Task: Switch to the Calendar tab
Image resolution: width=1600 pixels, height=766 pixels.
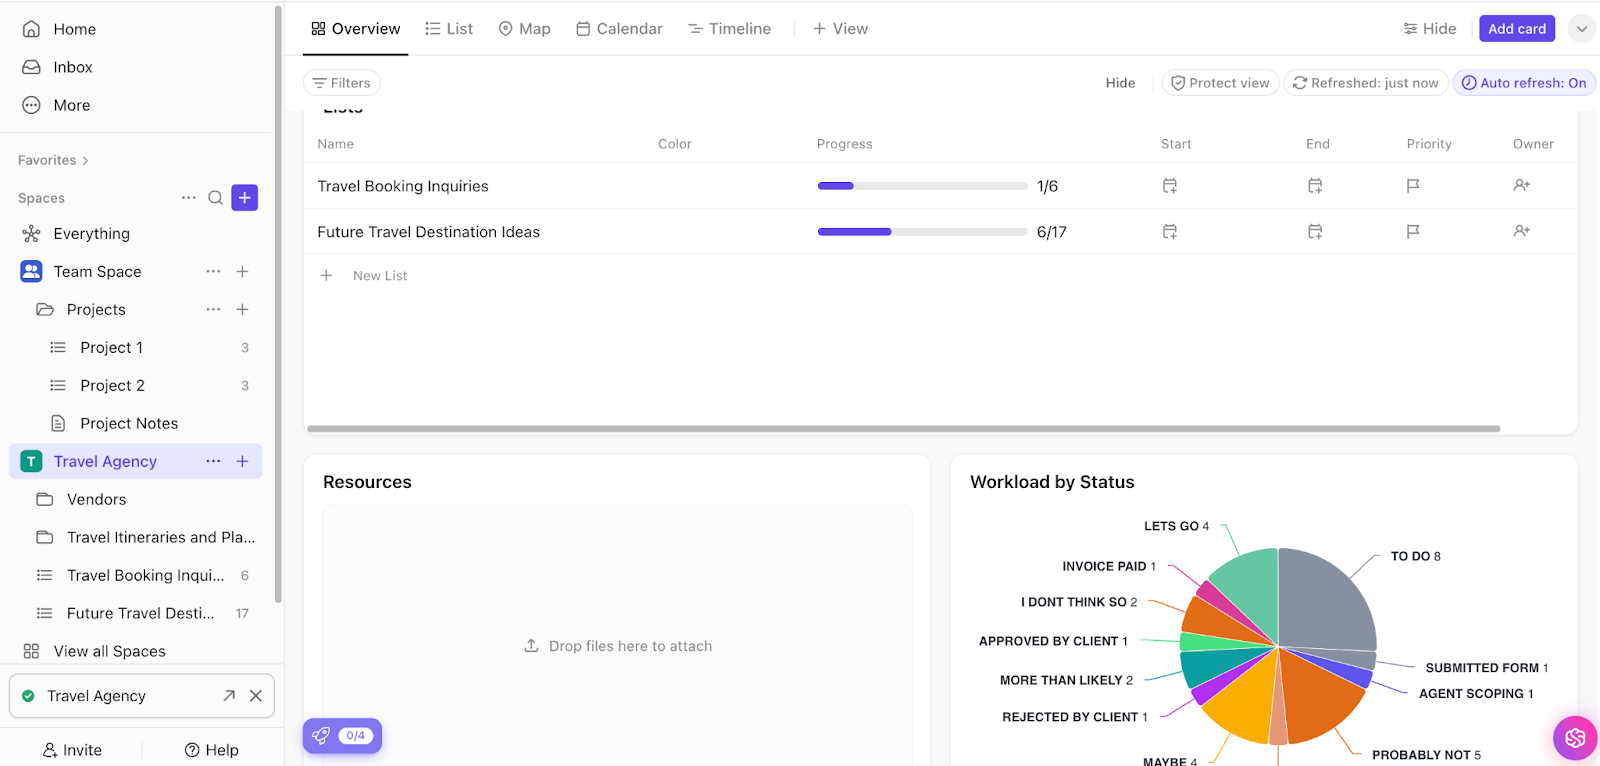Action: pos(619,29)
